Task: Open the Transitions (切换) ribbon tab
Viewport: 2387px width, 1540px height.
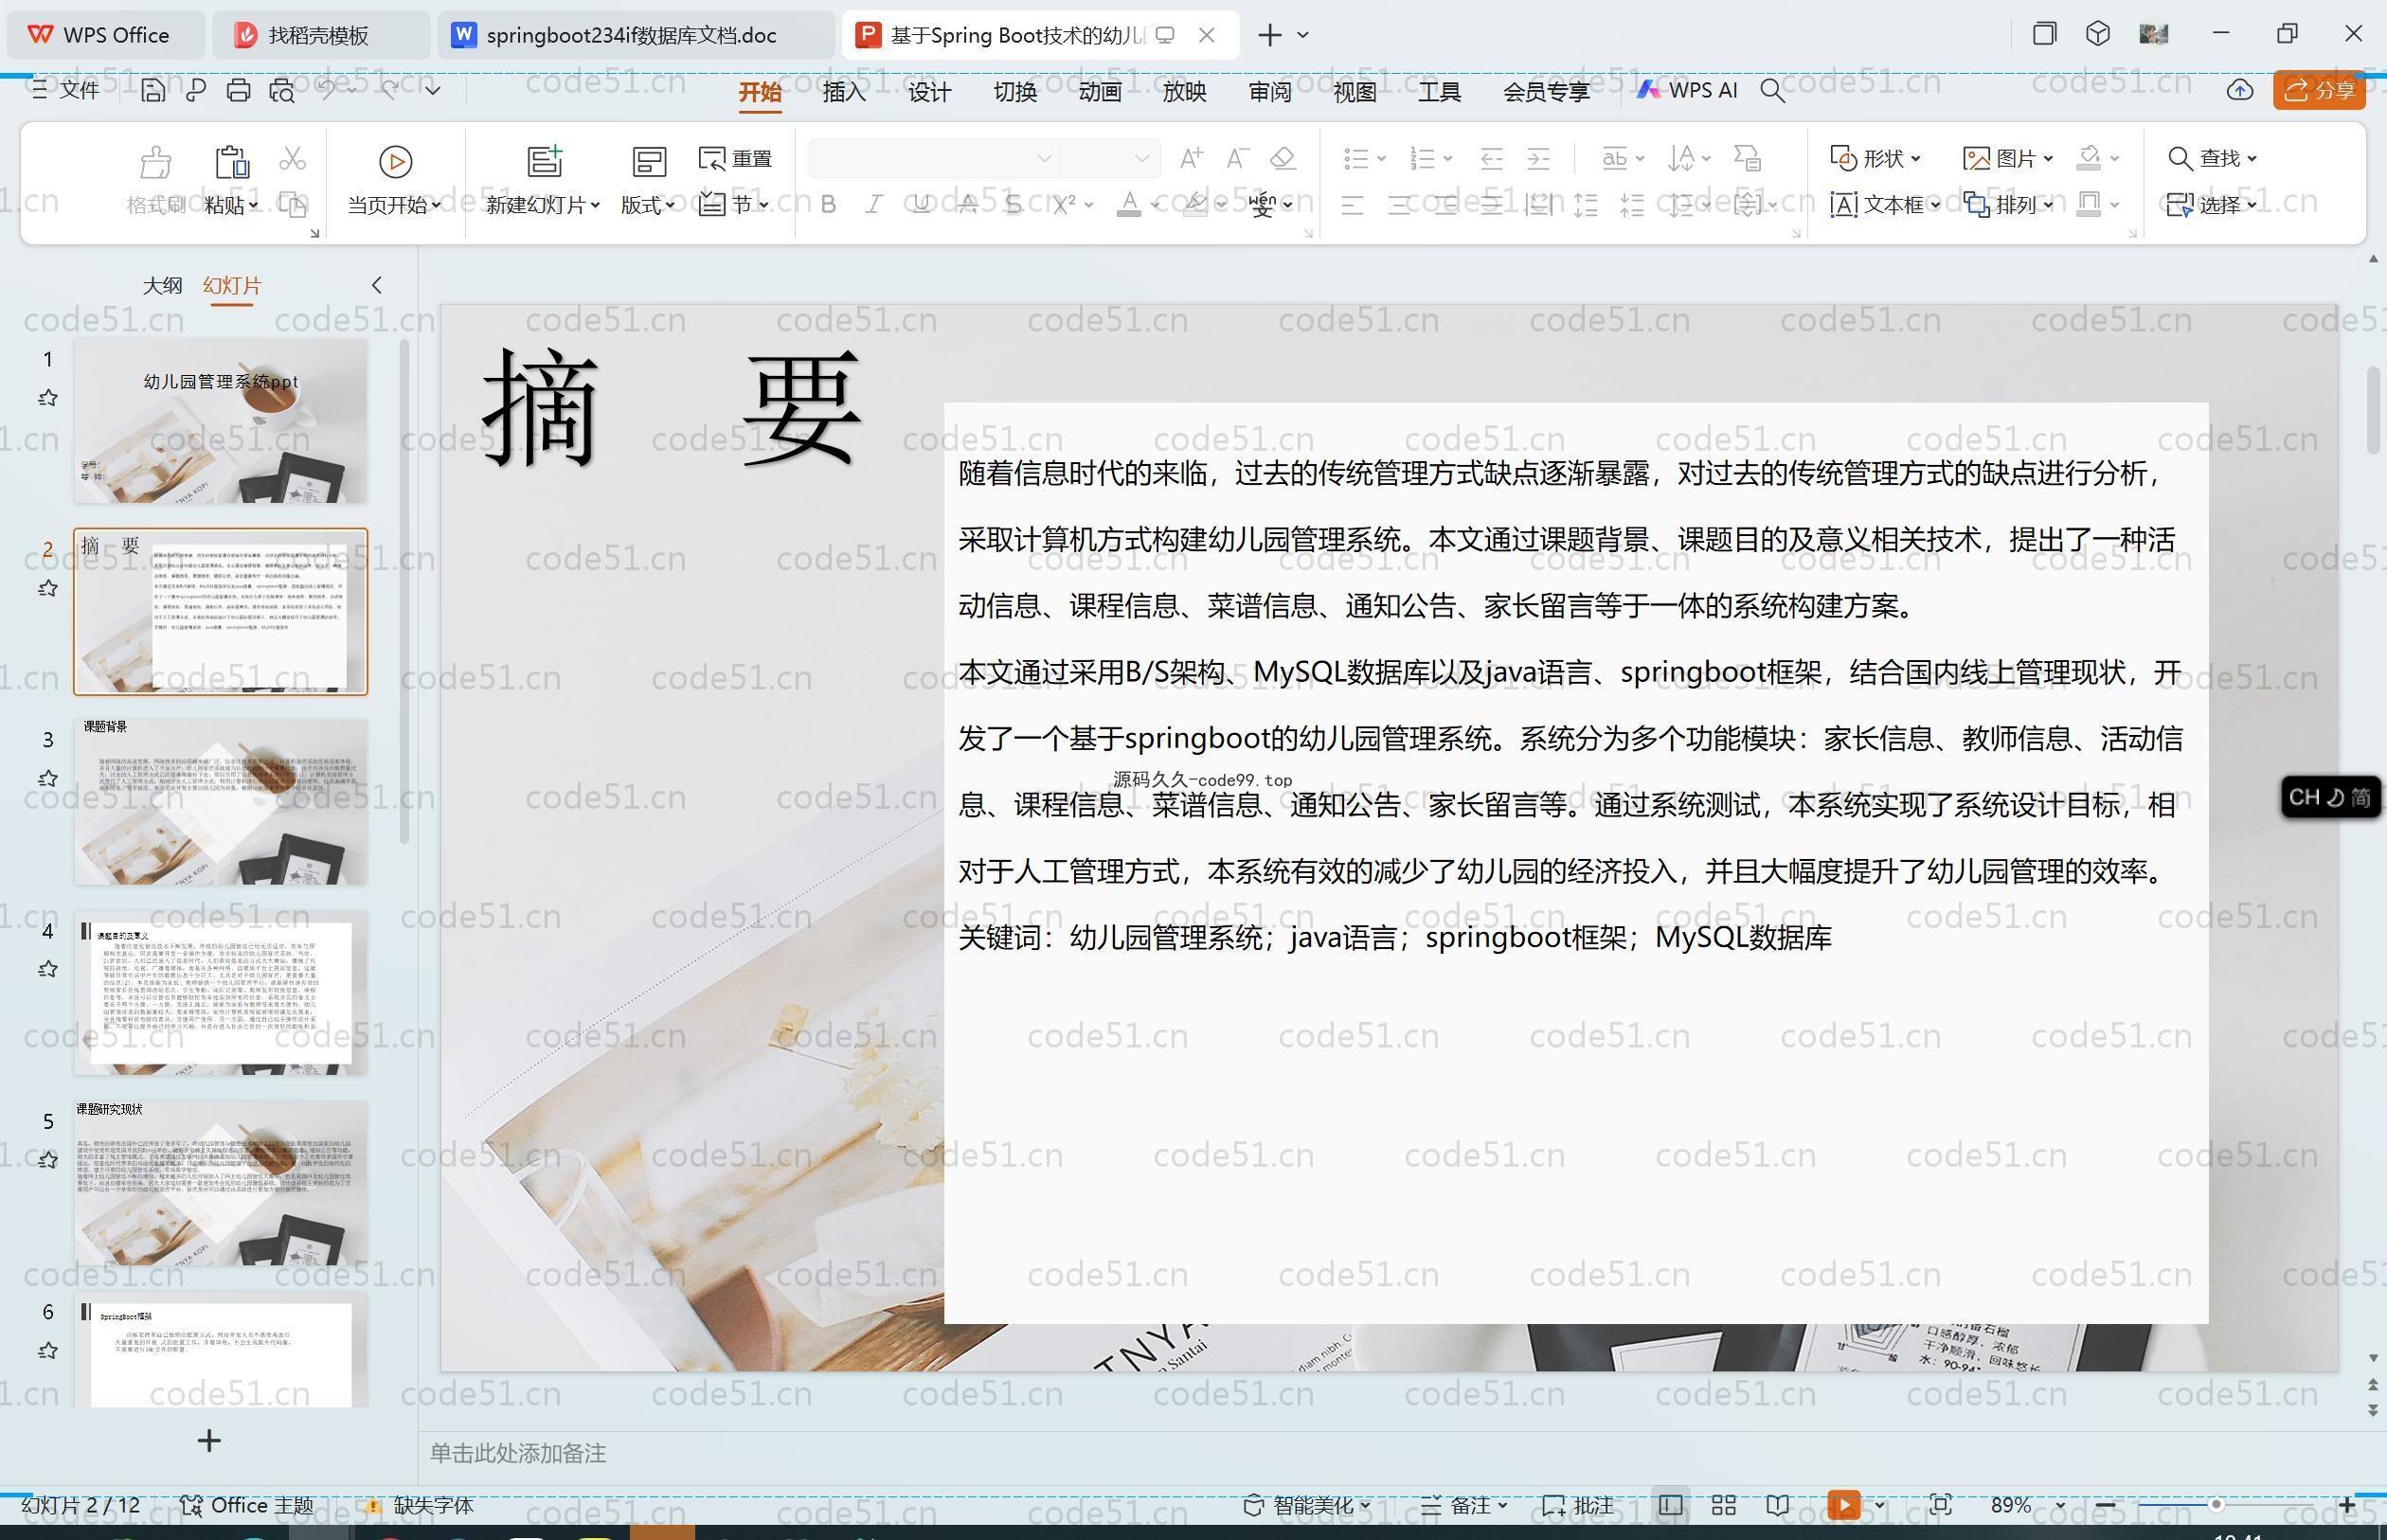Action: (x=1014, y=92)
